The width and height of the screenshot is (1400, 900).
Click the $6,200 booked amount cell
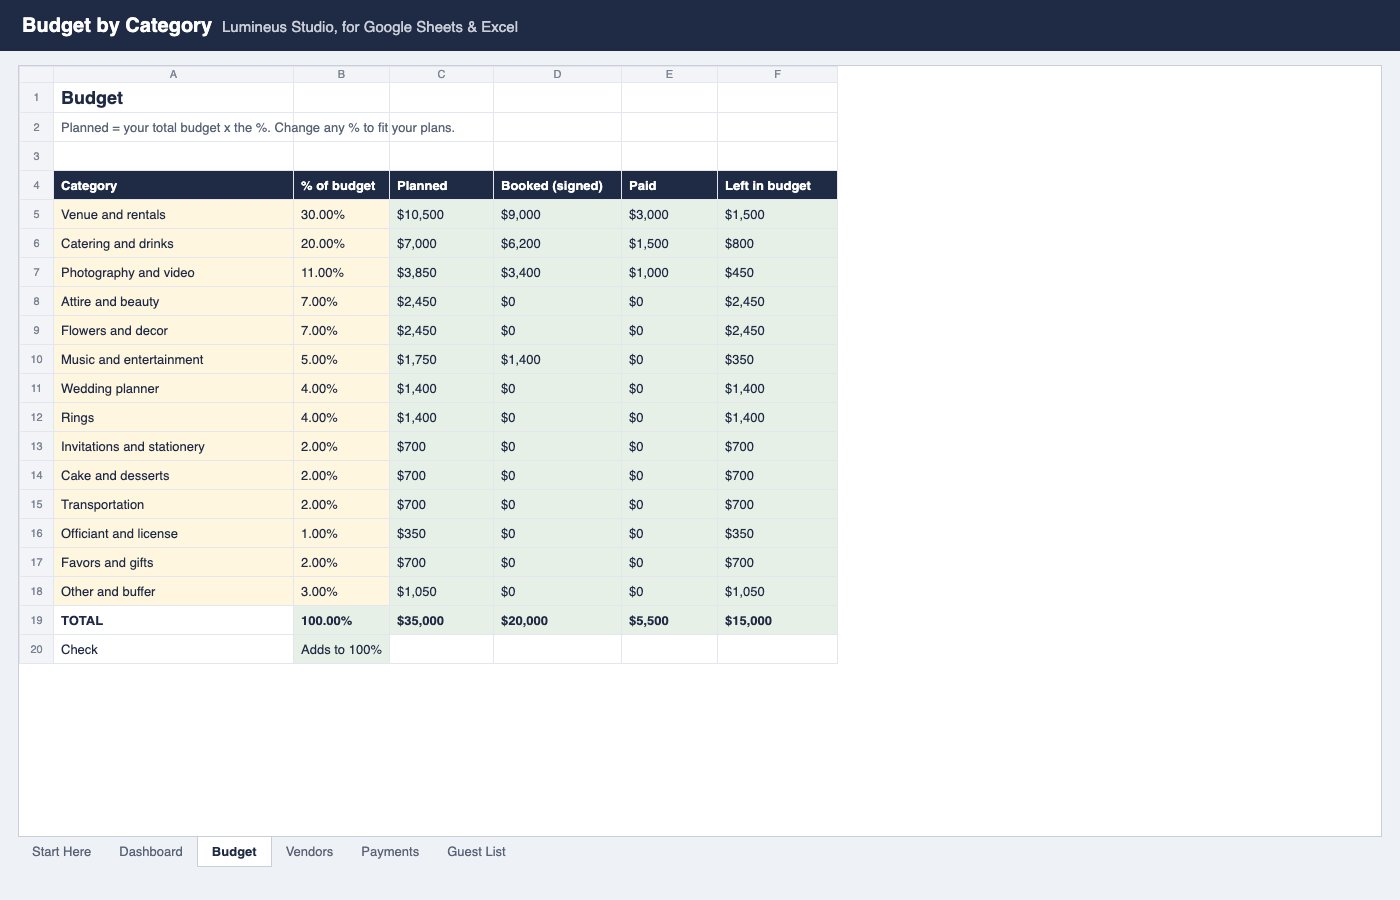tap(557, 244)
